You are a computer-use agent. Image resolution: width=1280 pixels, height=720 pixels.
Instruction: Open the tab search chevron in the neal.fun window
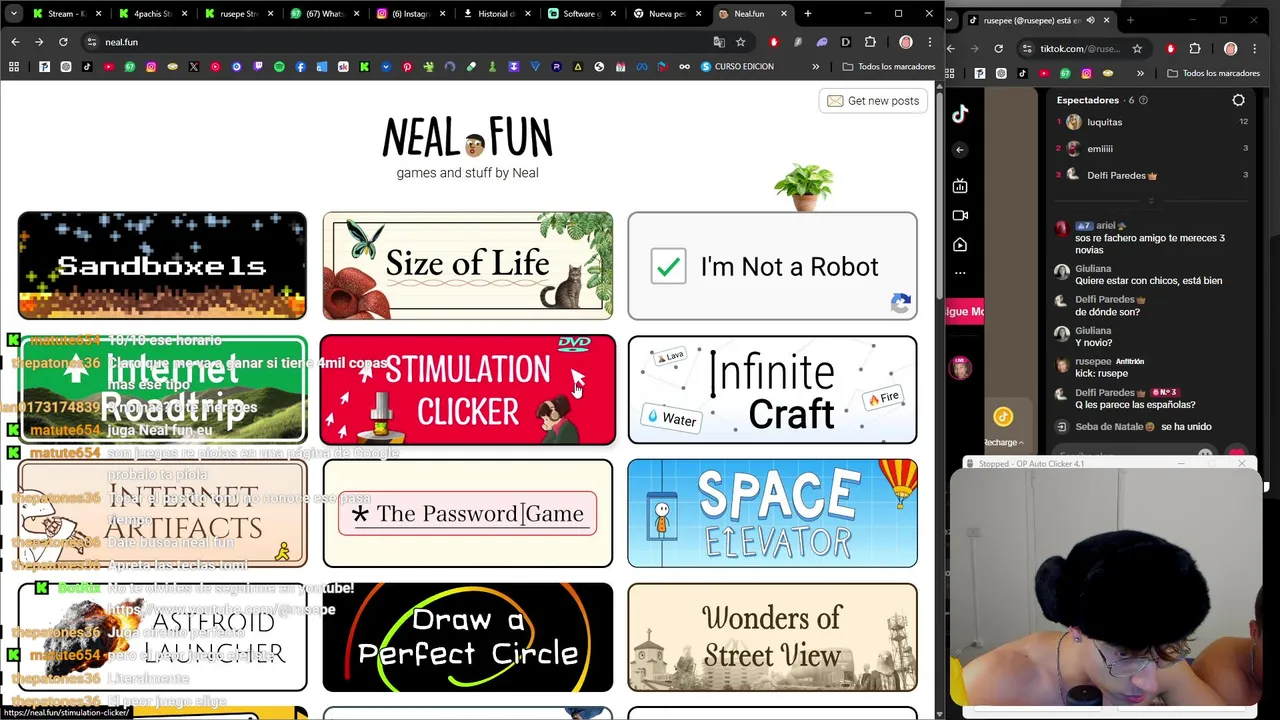tap(14, 14)
